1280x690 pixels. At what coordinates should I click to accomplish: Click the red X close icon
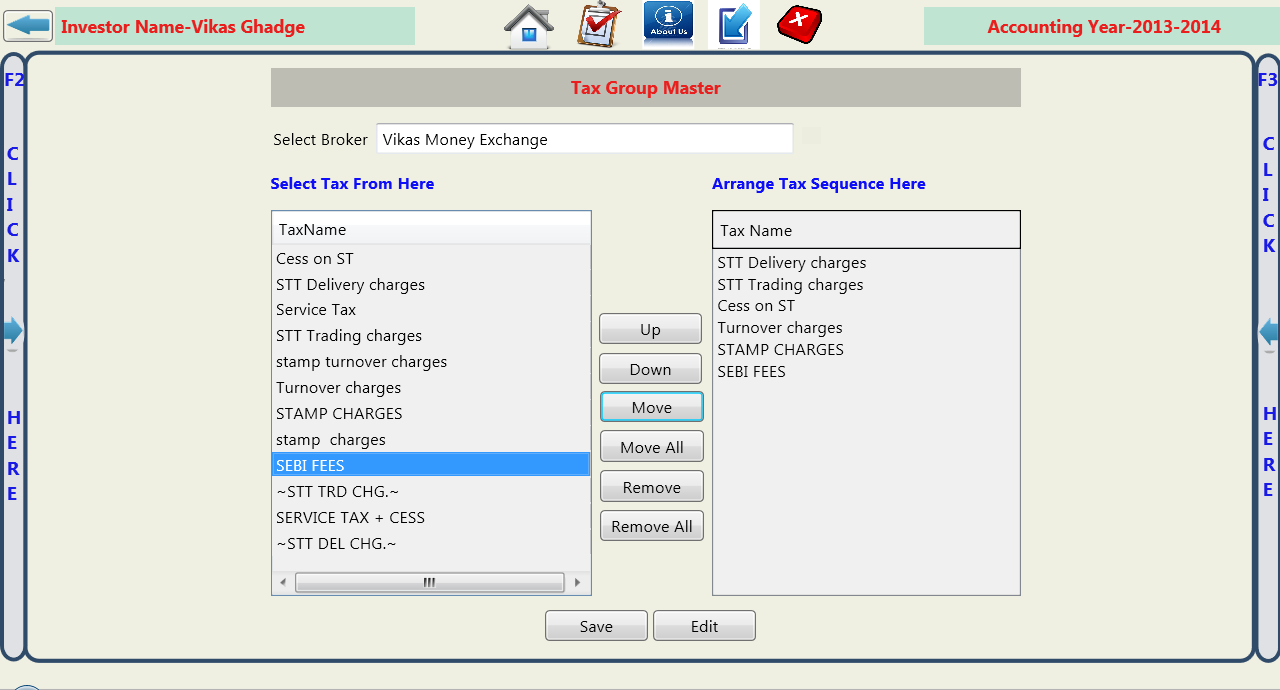click(x=799, y=24)
